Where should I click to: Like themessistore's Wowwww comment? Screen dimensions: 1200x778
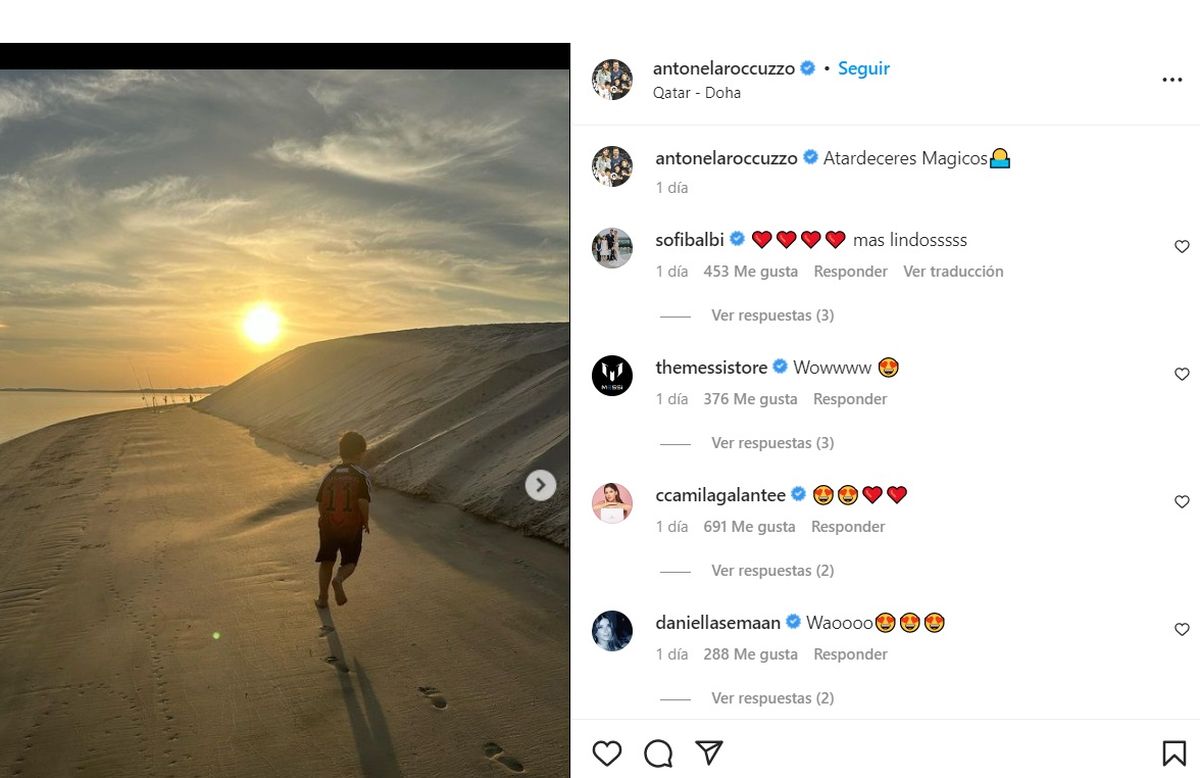tap(1181, 374)
